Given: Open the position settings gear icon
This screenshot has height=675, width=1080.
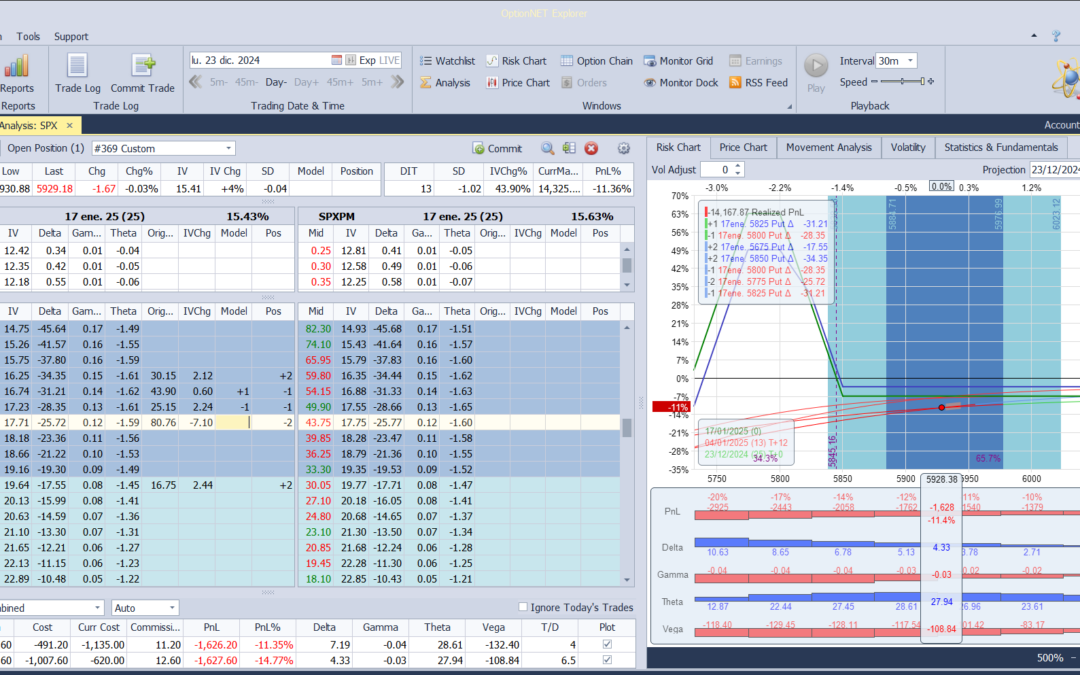Looking at the screenshot, I should tap(624, 148).
